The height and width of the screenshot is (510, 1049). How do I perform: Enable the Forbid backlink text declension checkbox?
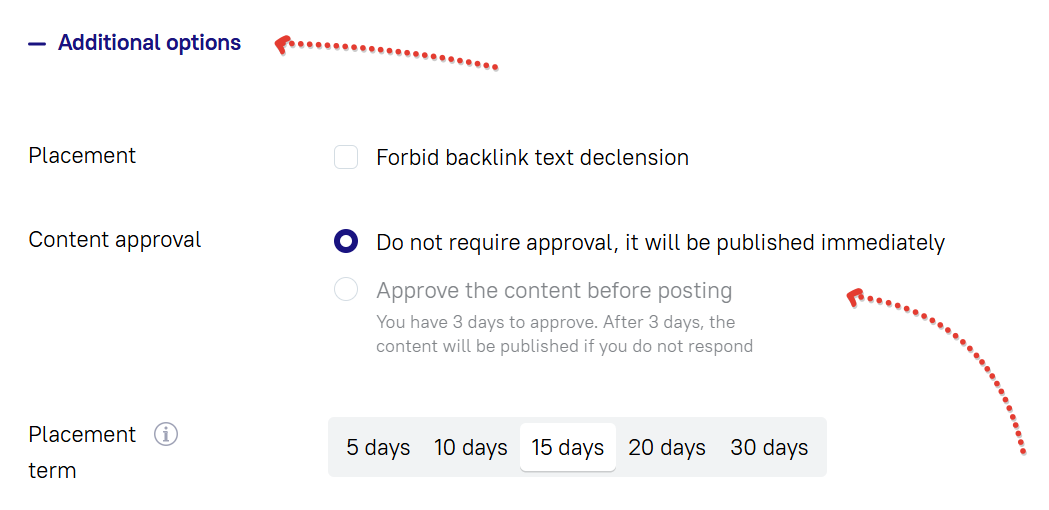[x=346, y=157]
